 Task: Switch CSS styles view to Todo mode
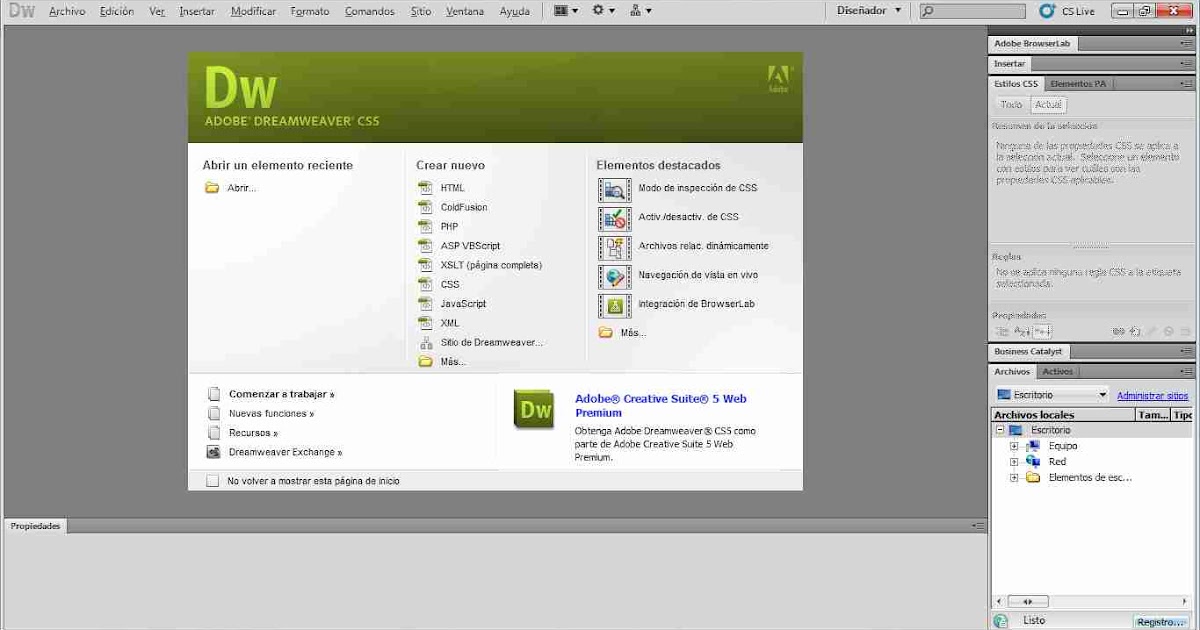coord(1011,104)
